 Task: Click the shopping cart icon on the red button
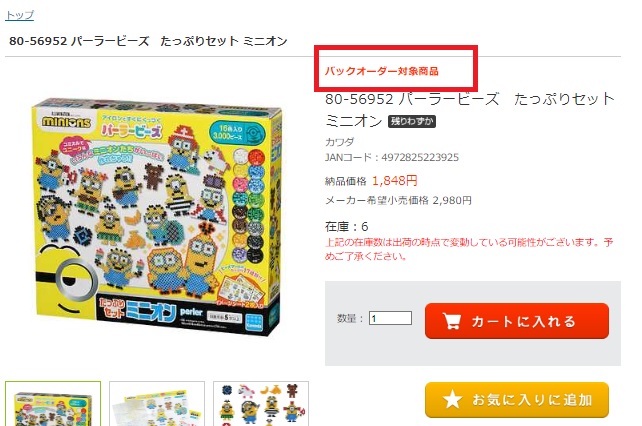[452, 321]
